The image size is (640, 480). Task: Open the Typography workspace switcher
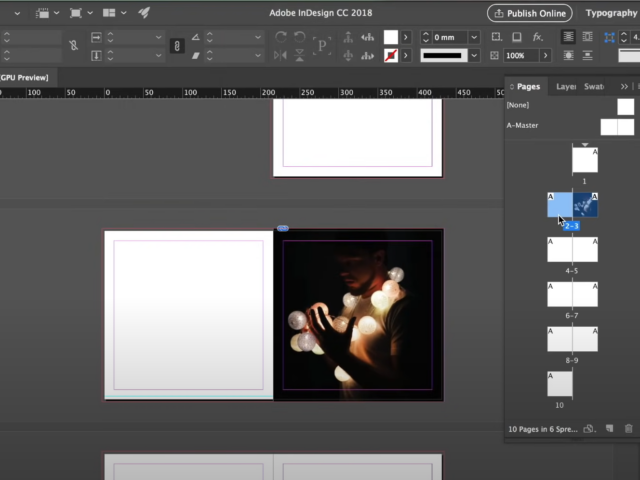tap(612, 13)
